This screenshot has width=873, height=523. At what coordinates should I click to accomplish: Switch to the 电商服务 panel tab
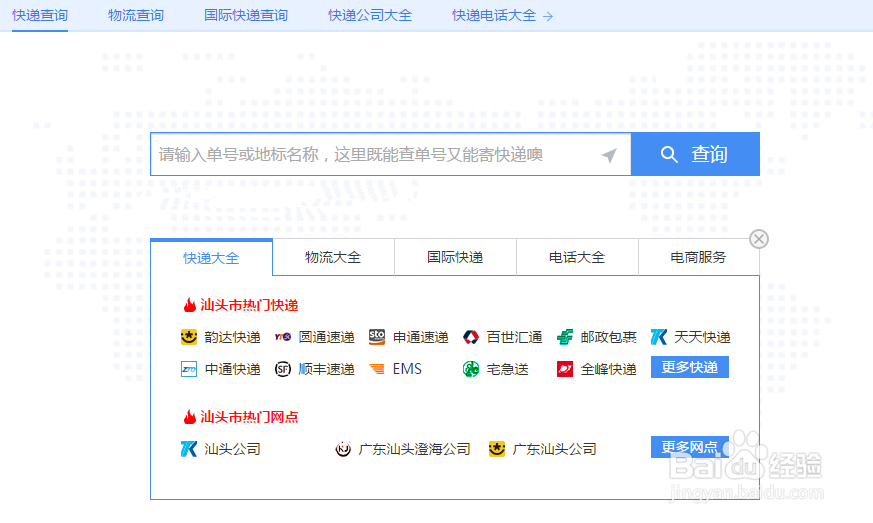click(698, 257)
